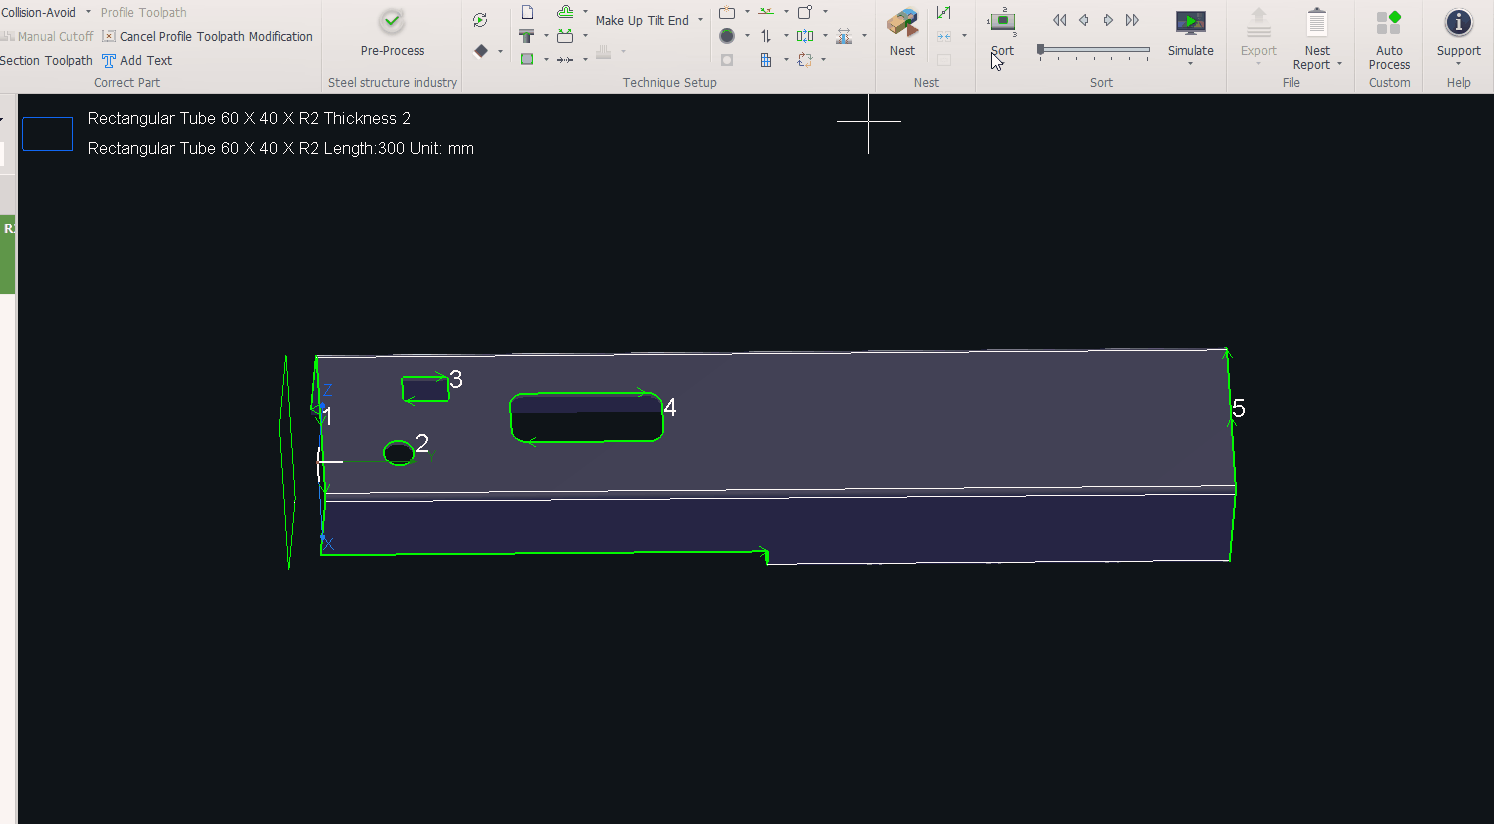
Task: Click Cancel Profile Toolpath Modification
Action: (x=207, y=37)
